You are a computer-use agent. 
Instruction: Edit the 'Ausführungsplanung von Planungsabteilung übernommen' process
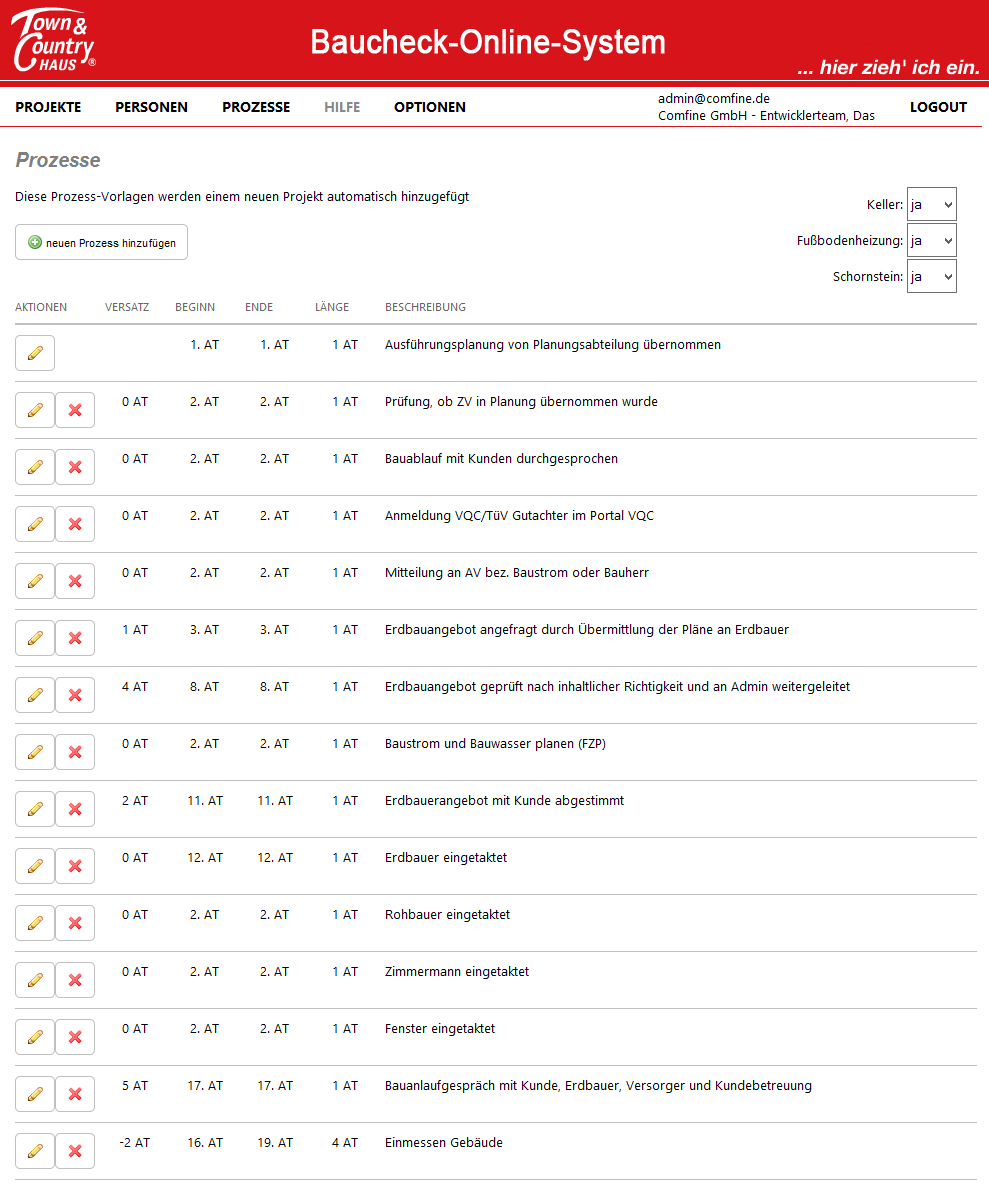pyautogui.click(x=35, y=353)
